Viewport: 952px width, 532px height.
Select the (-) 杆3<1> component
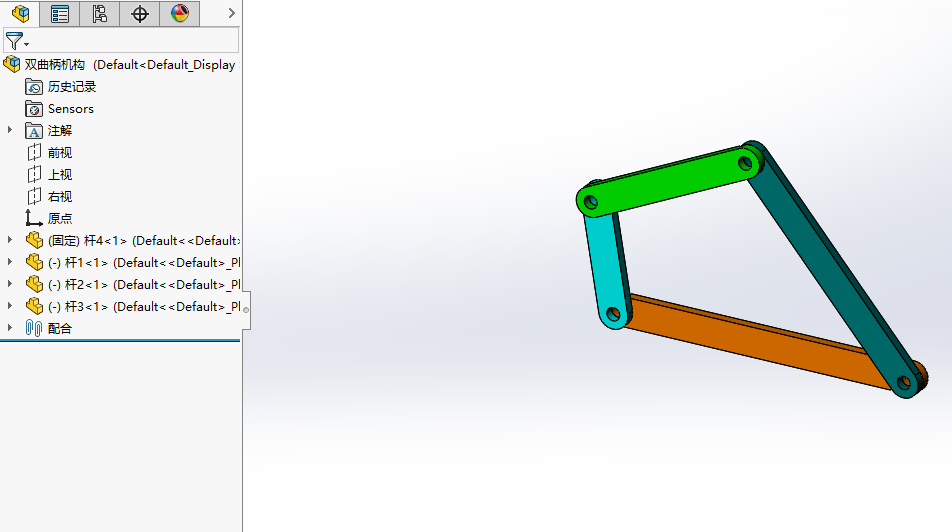point(144,306)
